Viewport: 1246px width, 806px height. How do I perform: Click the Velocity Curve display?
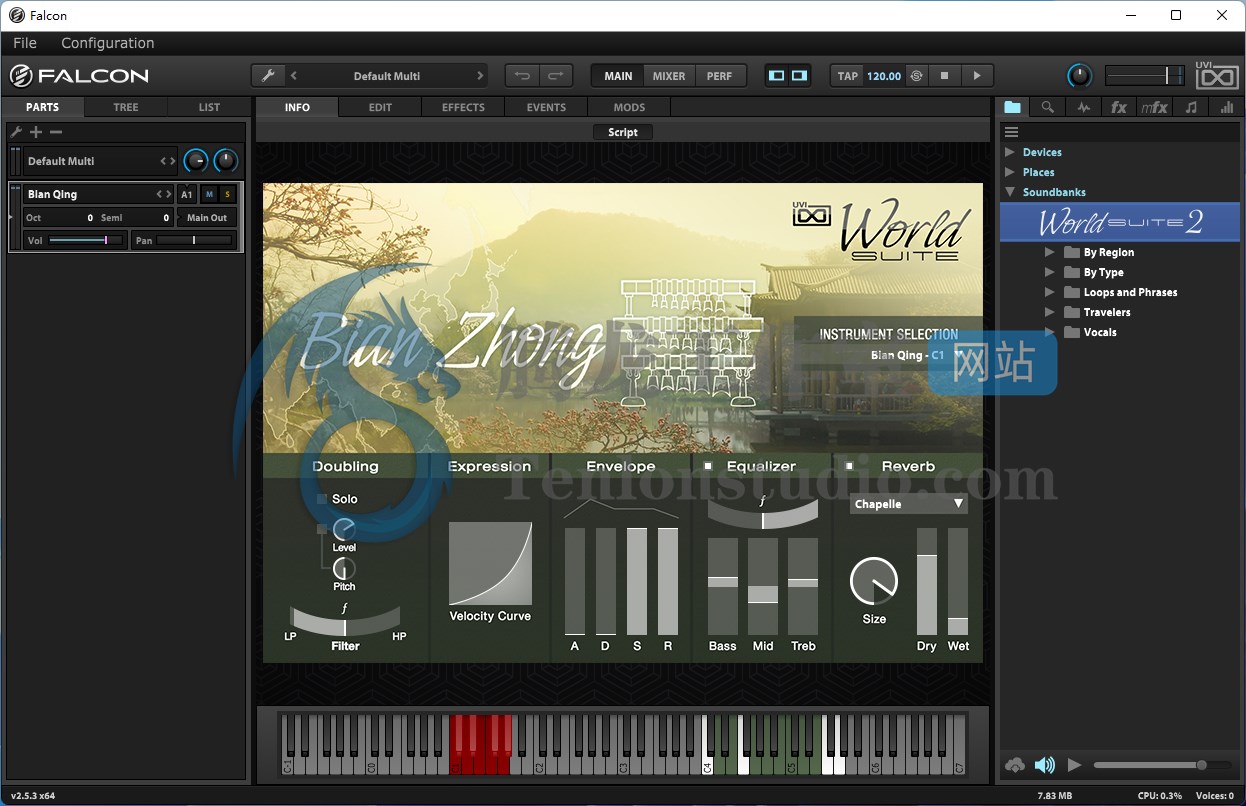click(490, 564)
